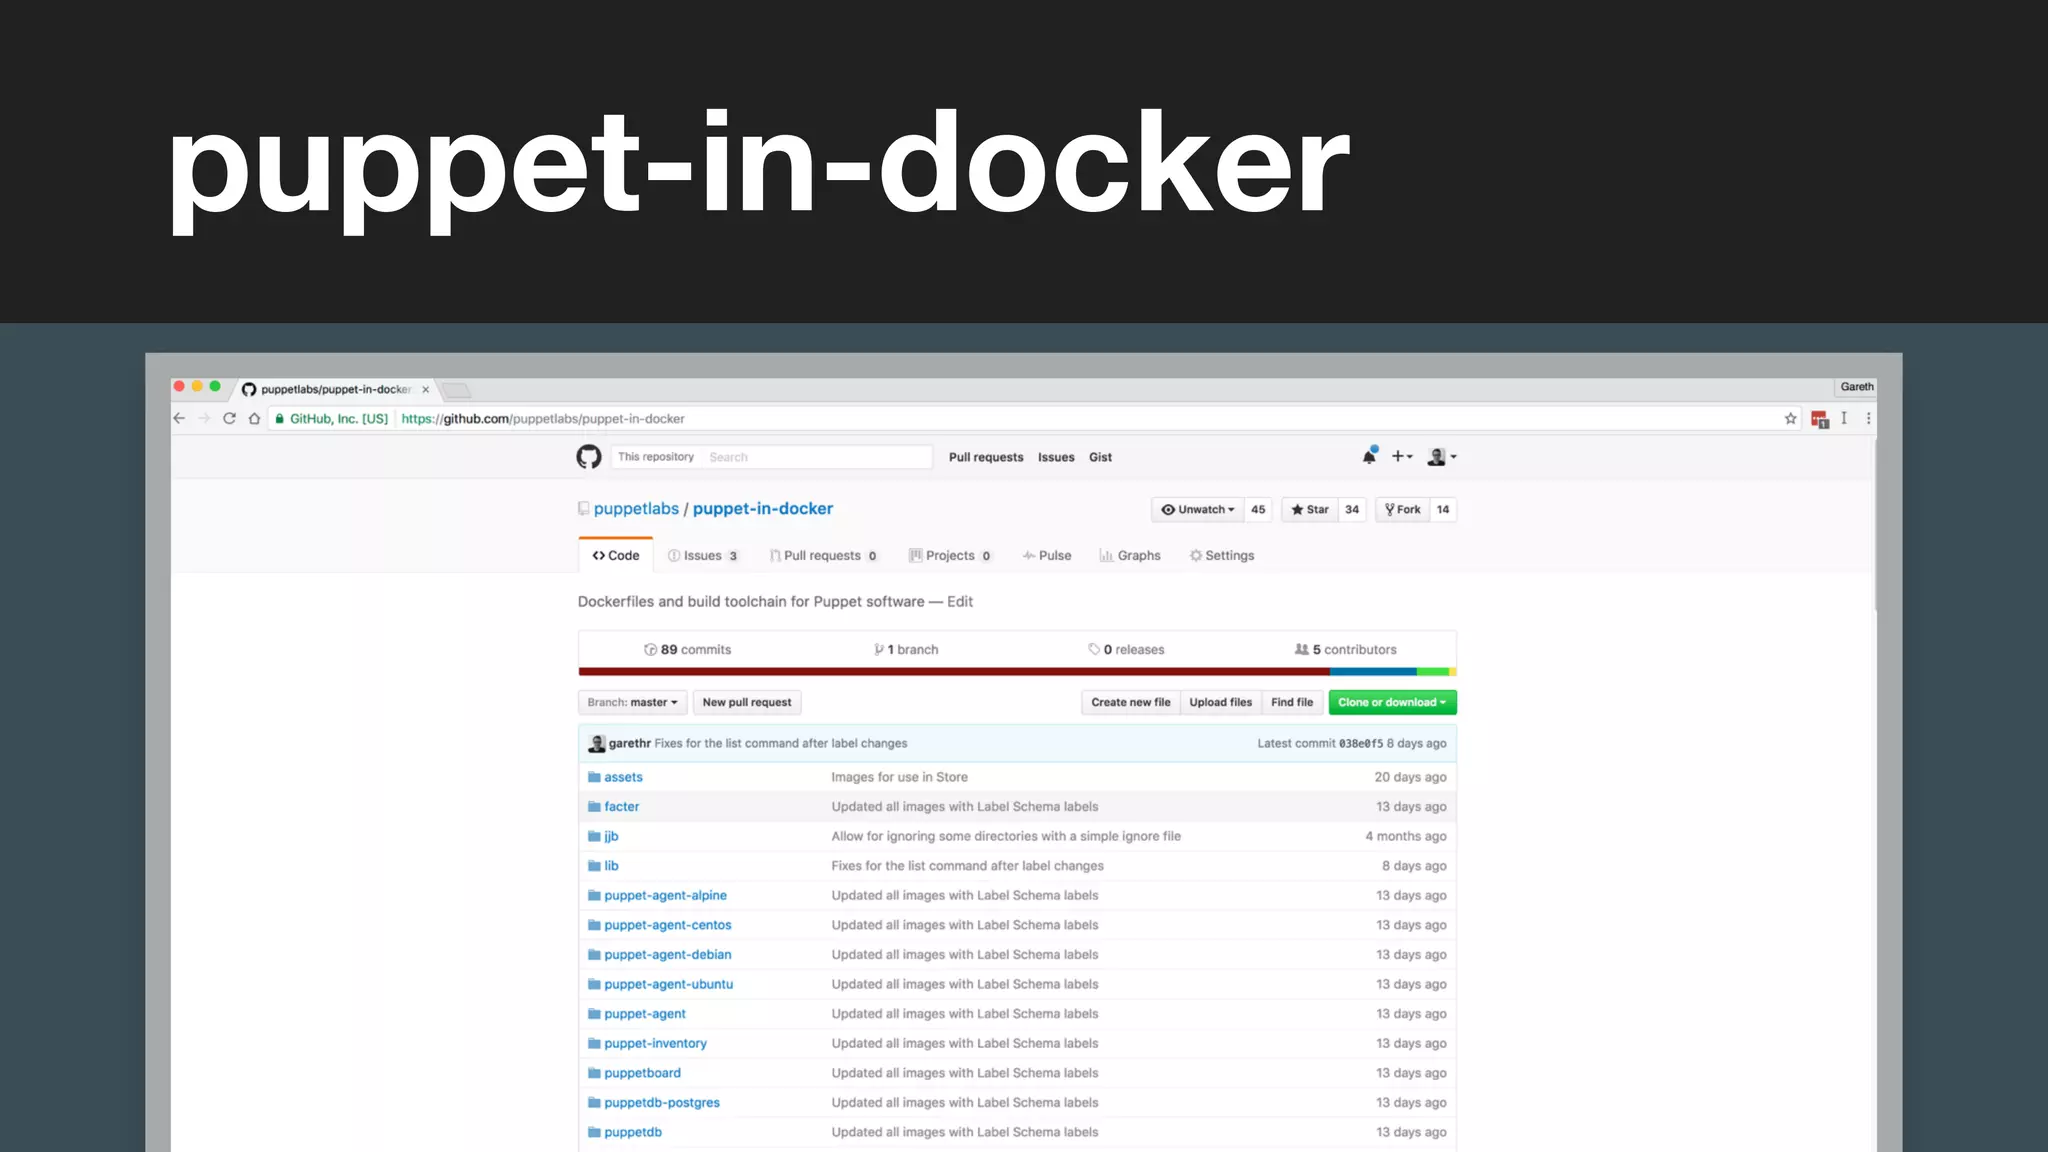Click the Gareth profile button in Chrome
The image size is (2048, 1152).
click(x=1856, y=387)
